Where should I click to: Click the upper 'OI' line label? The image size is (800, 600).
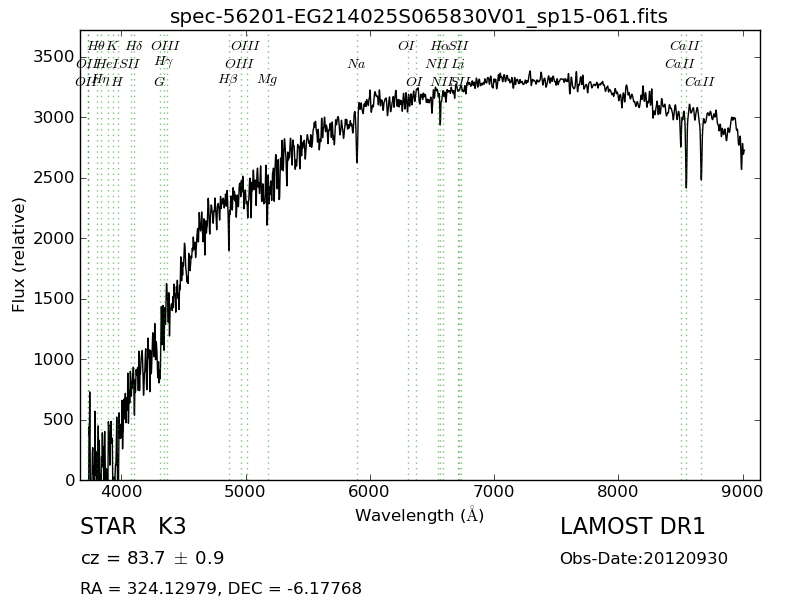[406, 46]
